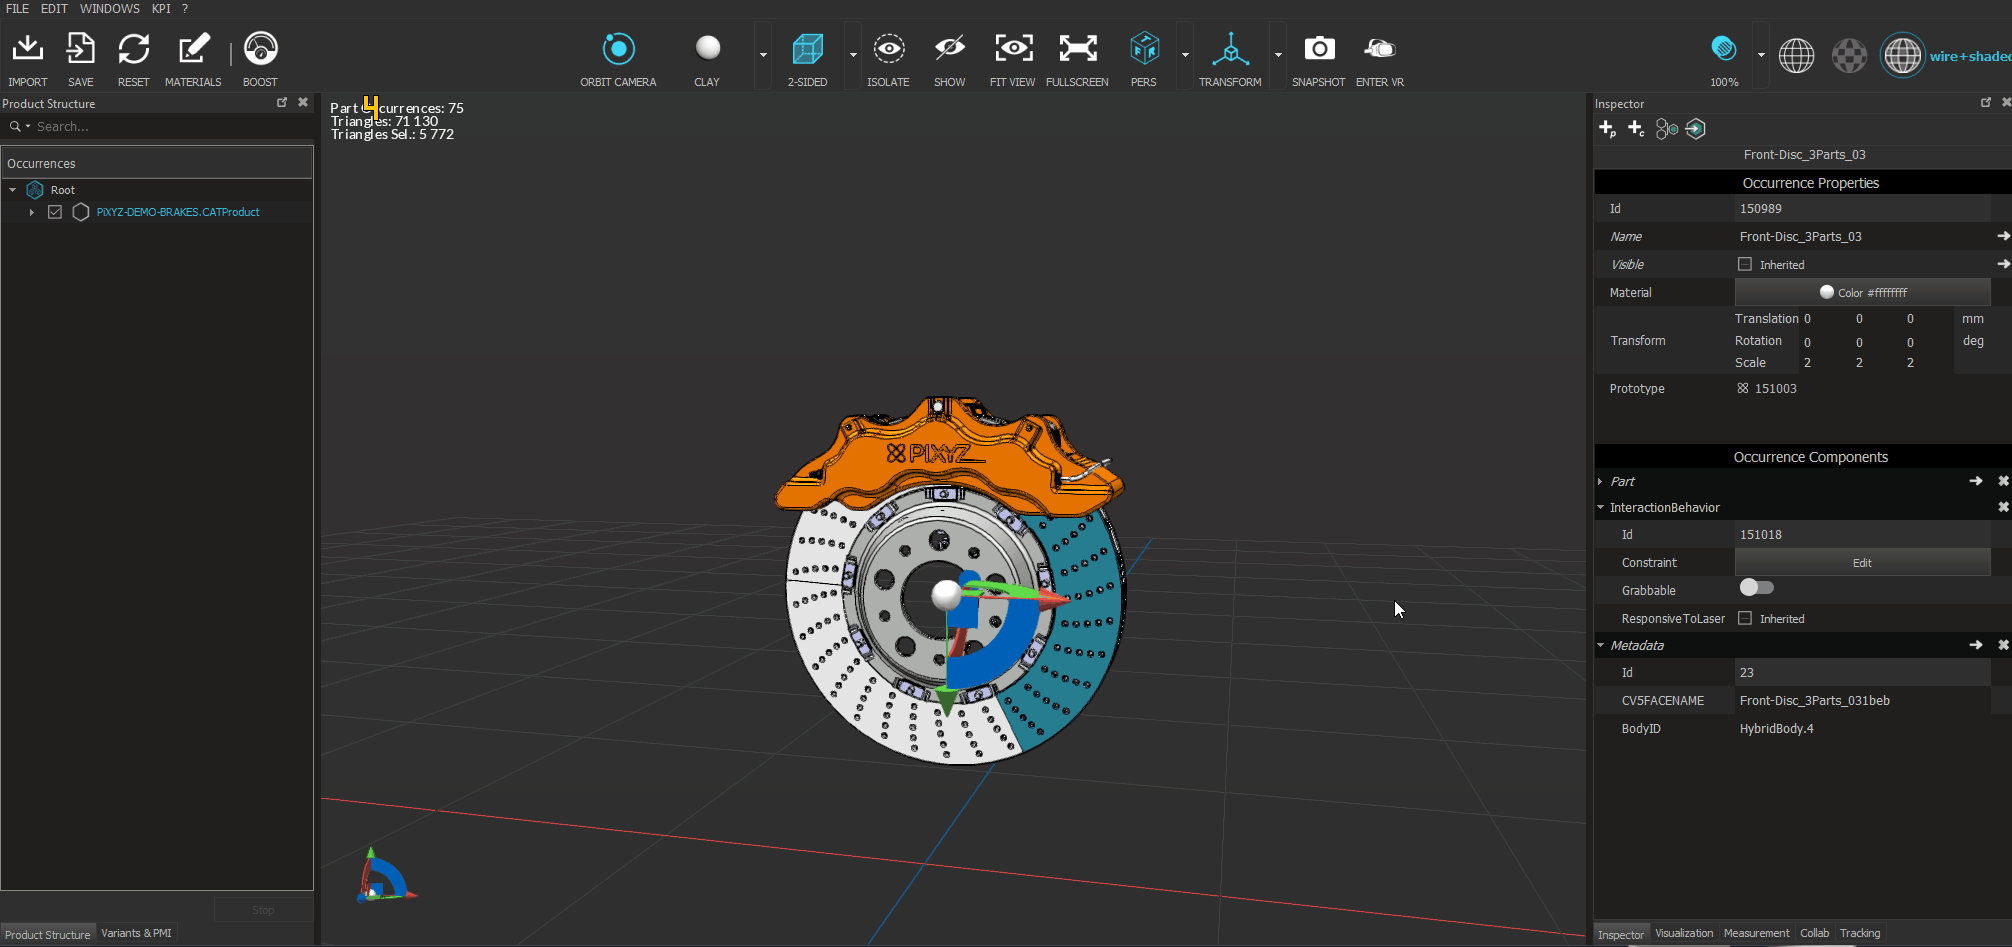
Task: Click the Reset toolbar icon
Action: click(133, 48)
